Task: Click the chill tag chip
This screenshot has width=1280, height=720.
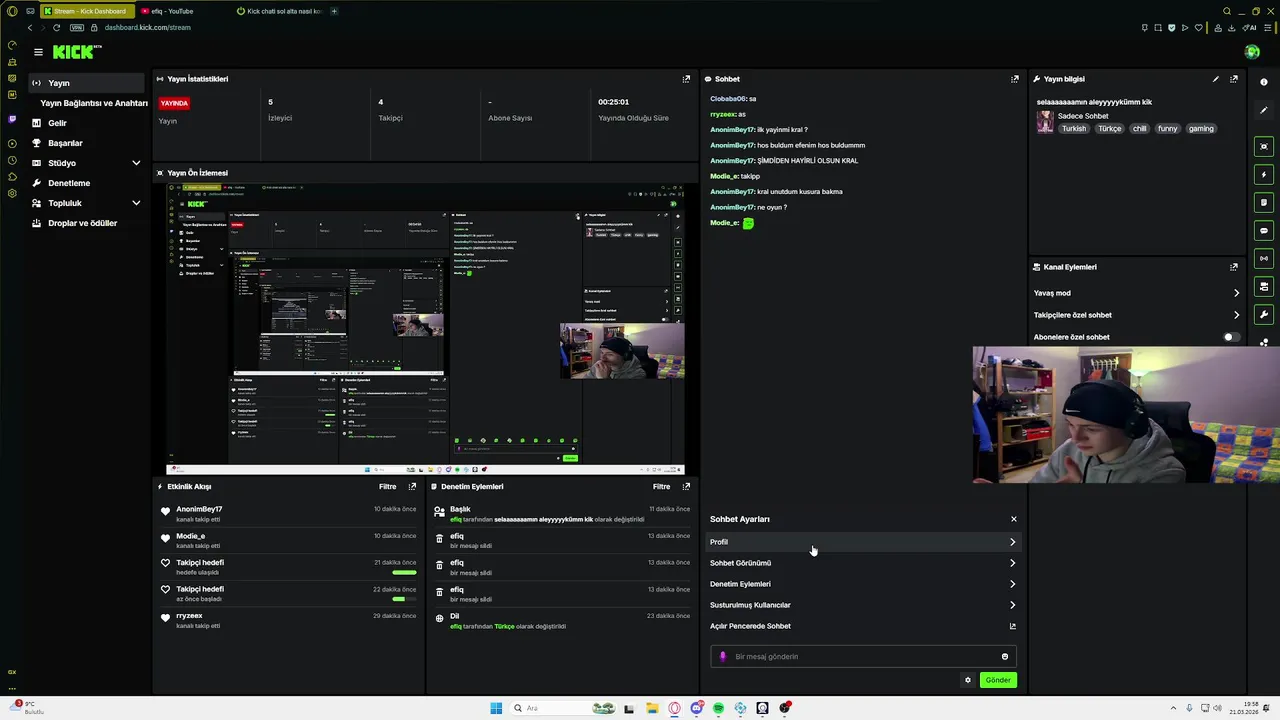Action: 1139,129
